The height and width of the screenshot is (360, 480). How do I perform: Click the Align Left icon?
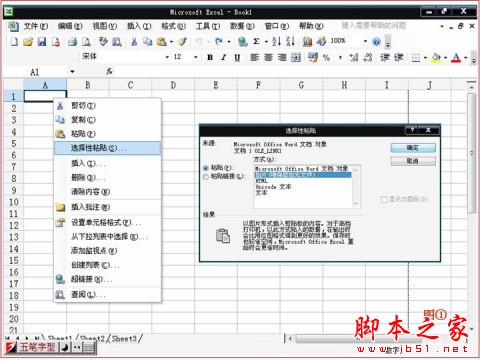pos(255,57)
